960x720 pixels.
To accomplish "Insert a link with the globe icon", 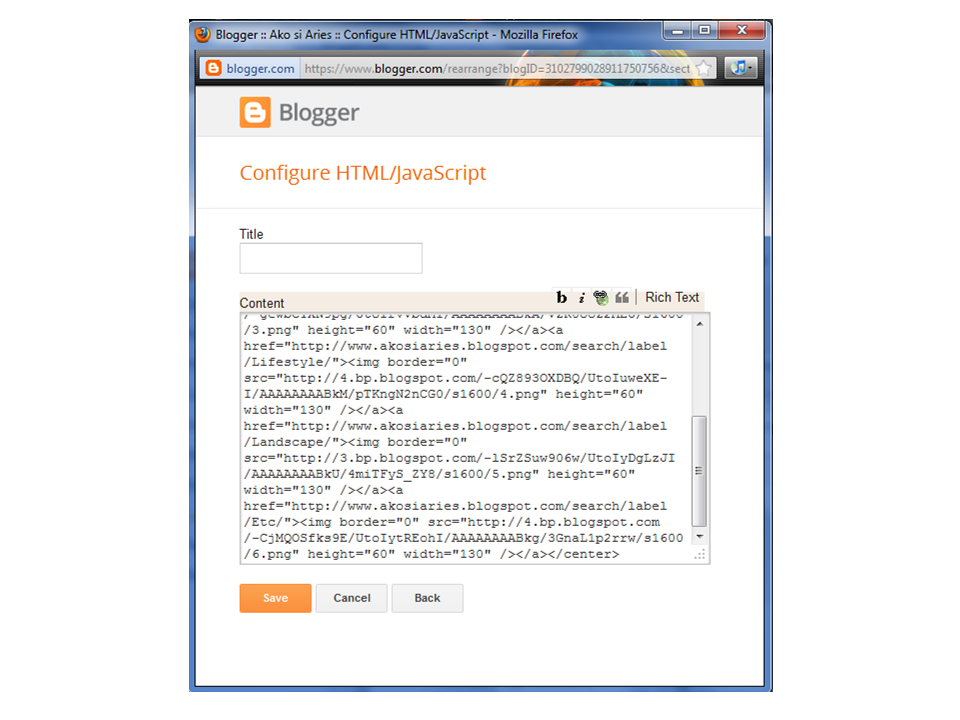I will (601, 298).
